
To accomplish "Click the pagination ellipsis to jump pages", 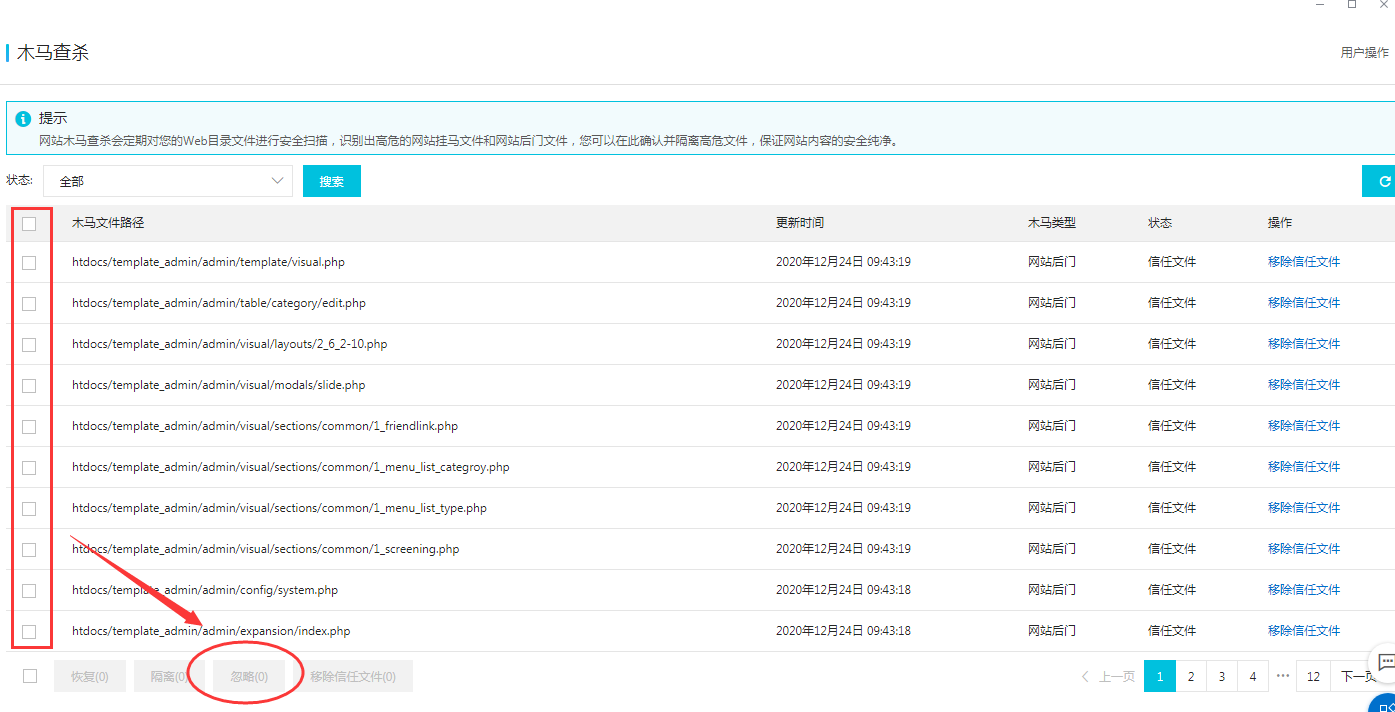I will tap(1282, 677).
